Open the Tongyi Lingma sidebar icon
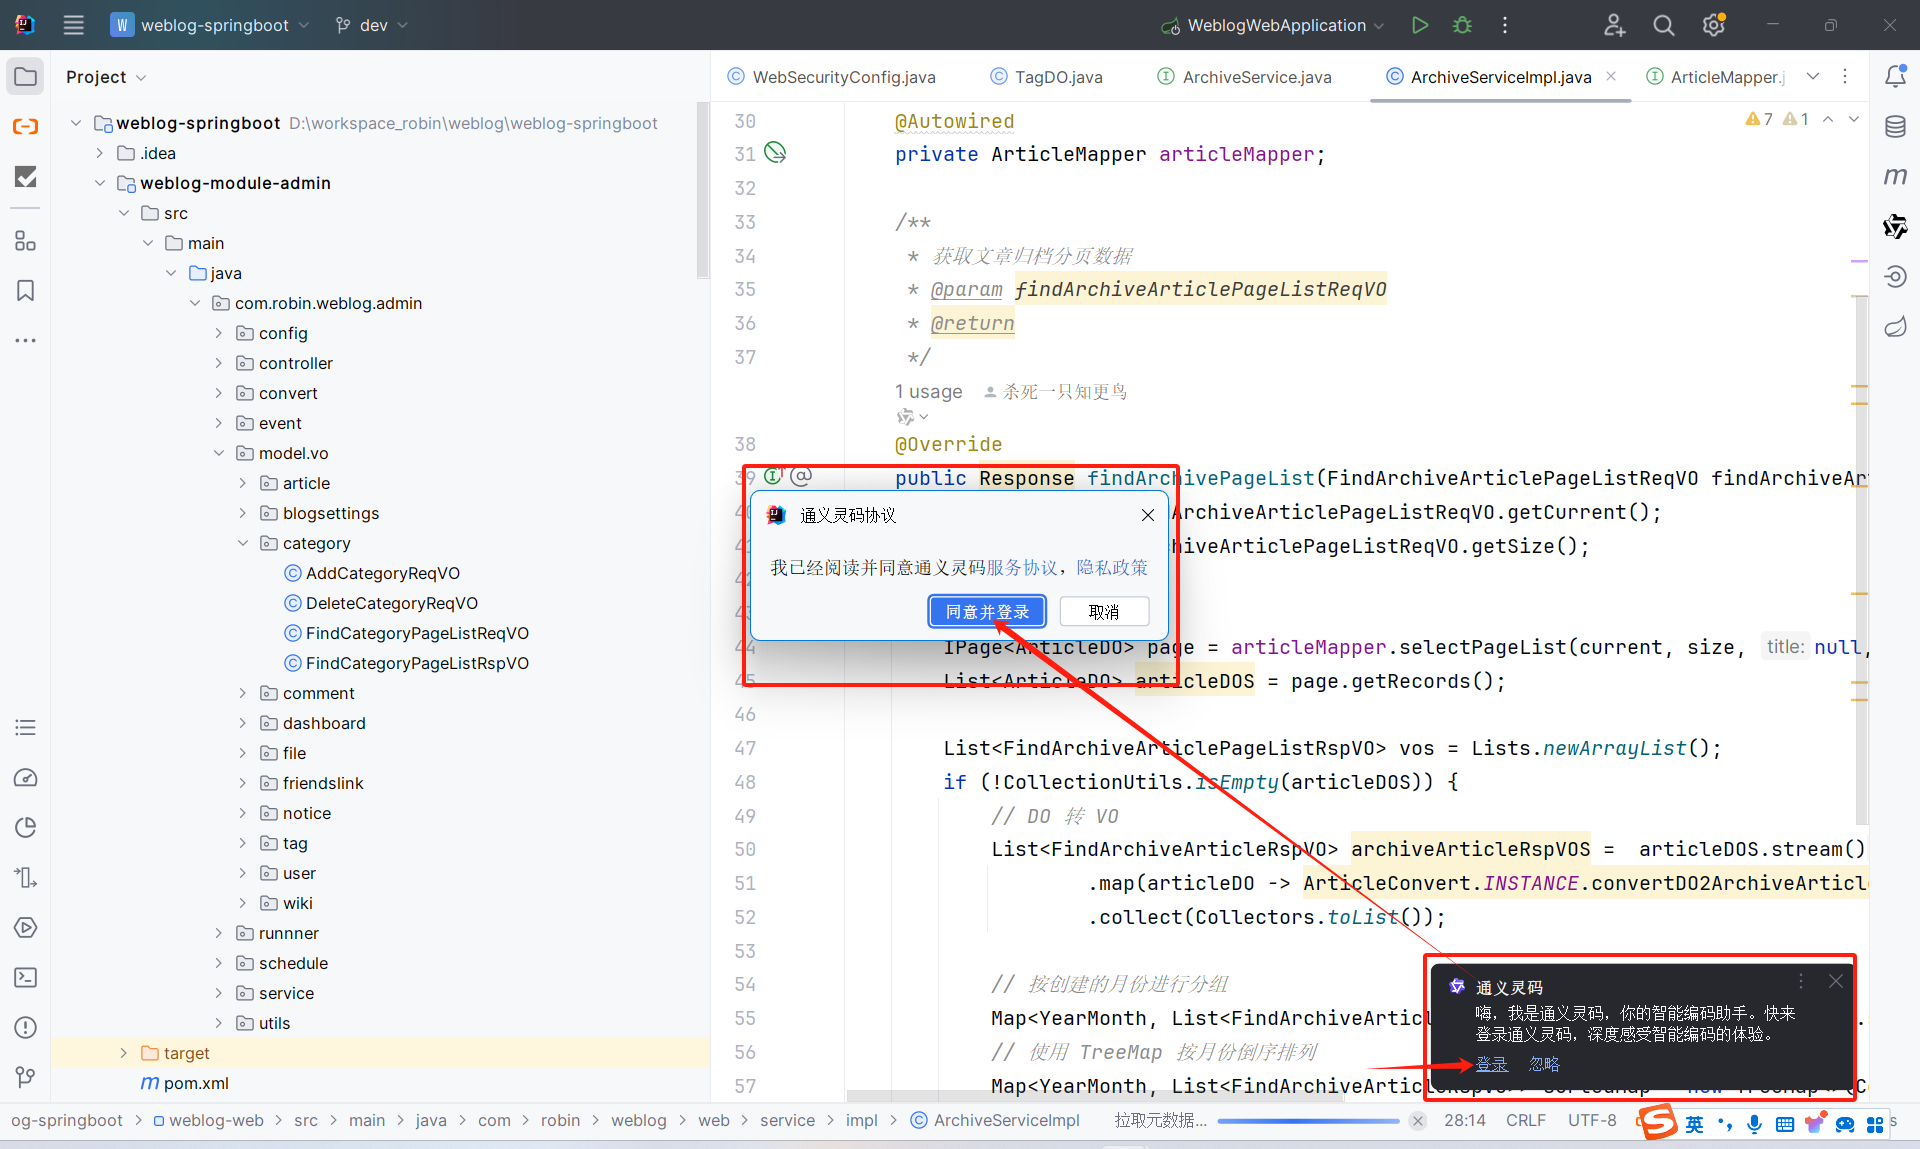 coord(1895,227)
